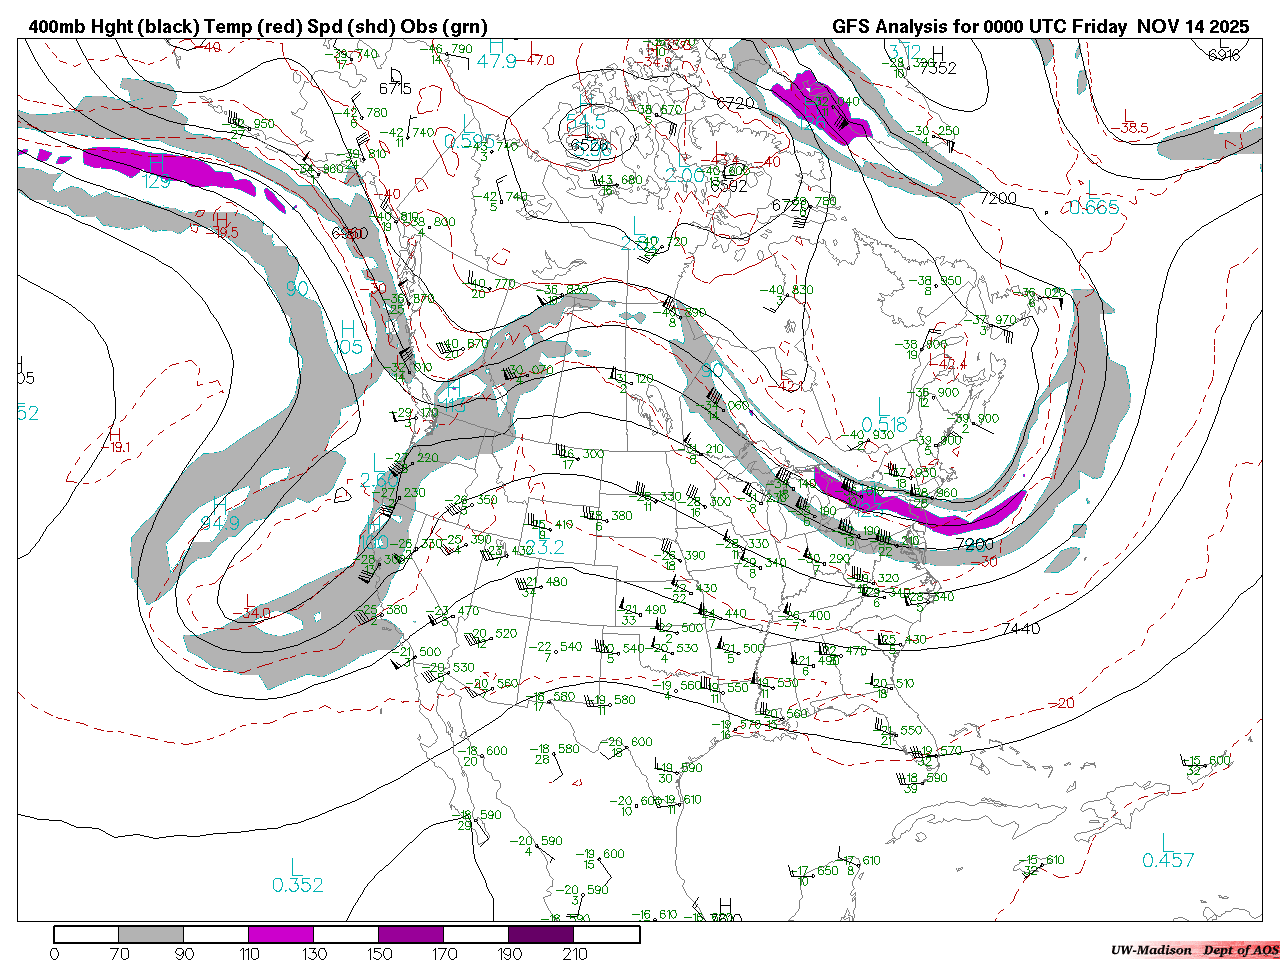The width and height of the screenshot is (1280, 960).
Task: Click the 6528 contour label
Action: pyautogui.click(x=589, y=145)
